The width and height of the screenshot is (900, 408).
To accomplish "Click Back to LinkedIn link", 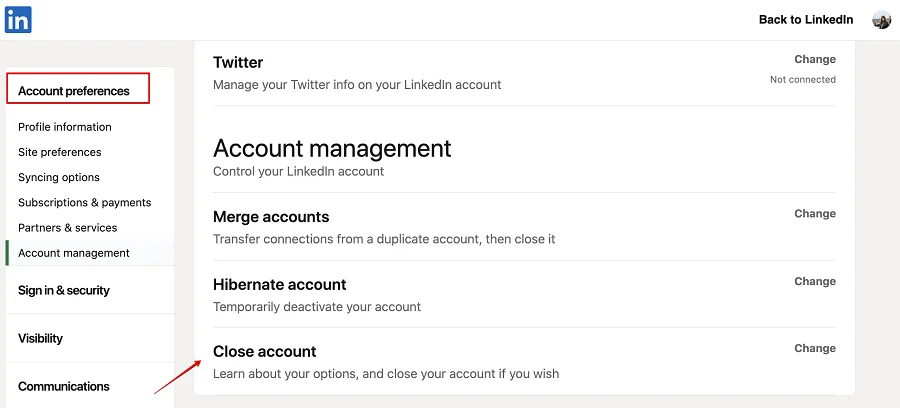I will (x=806, y=20).
